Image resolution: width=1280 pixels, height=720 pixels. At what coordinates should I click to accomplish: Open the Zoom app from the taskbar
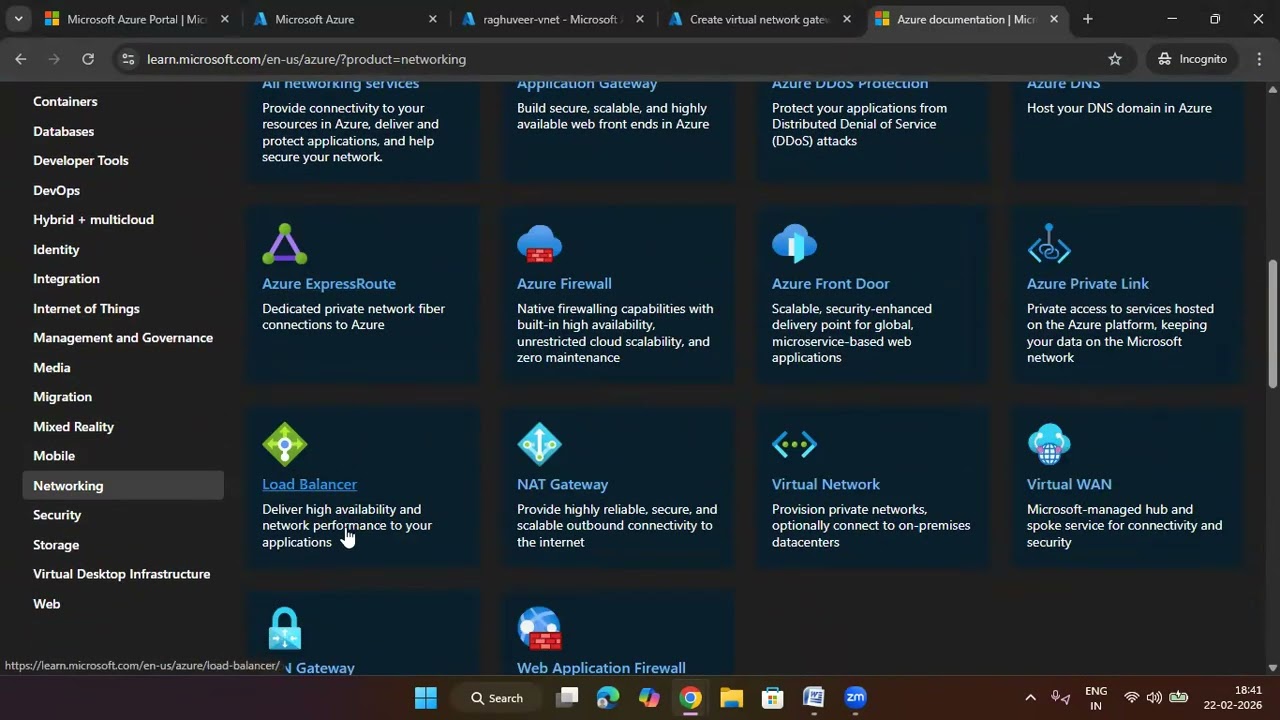pyautogui.click(x=855, y=698)
